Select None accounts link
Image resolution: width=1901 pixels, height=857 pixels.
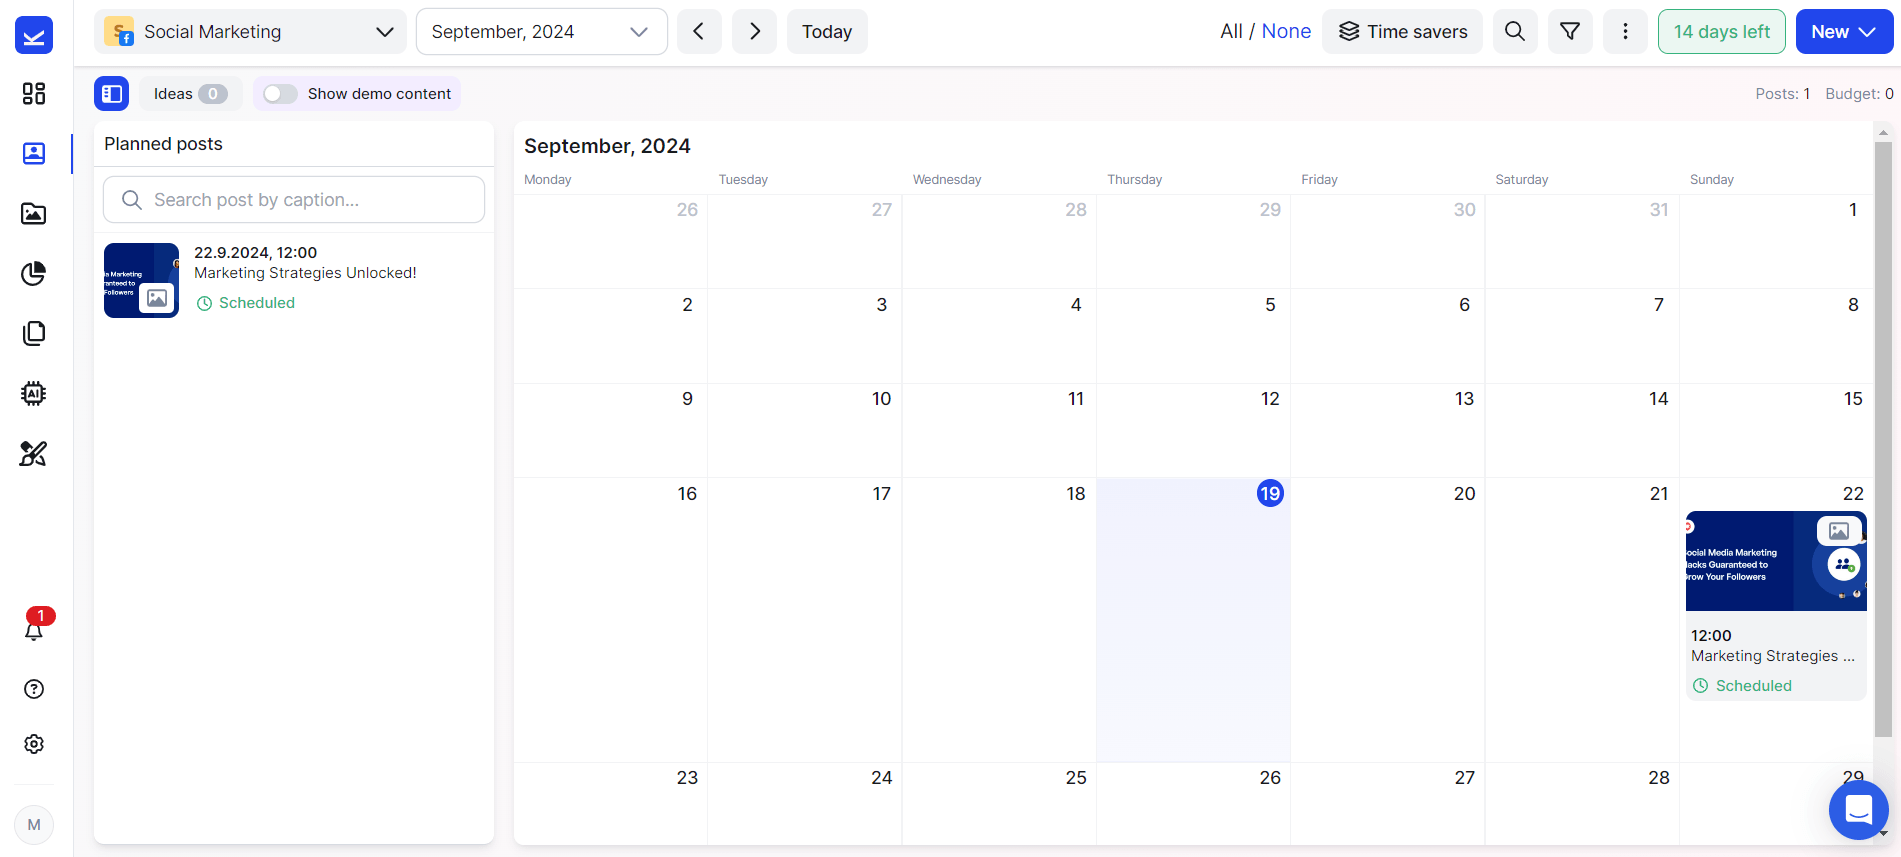pos(1286,32)
